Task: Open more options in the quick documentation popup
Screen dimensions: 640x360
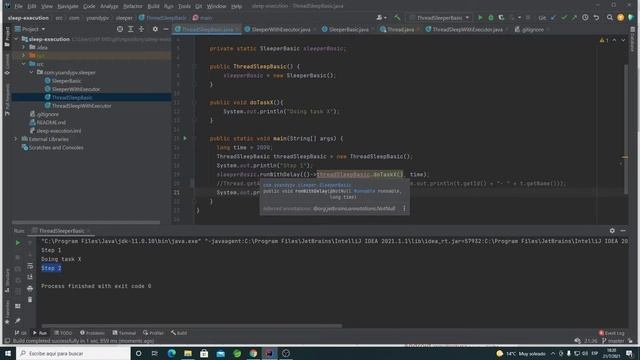Action: pyautogui.click(x=404, y=208)
